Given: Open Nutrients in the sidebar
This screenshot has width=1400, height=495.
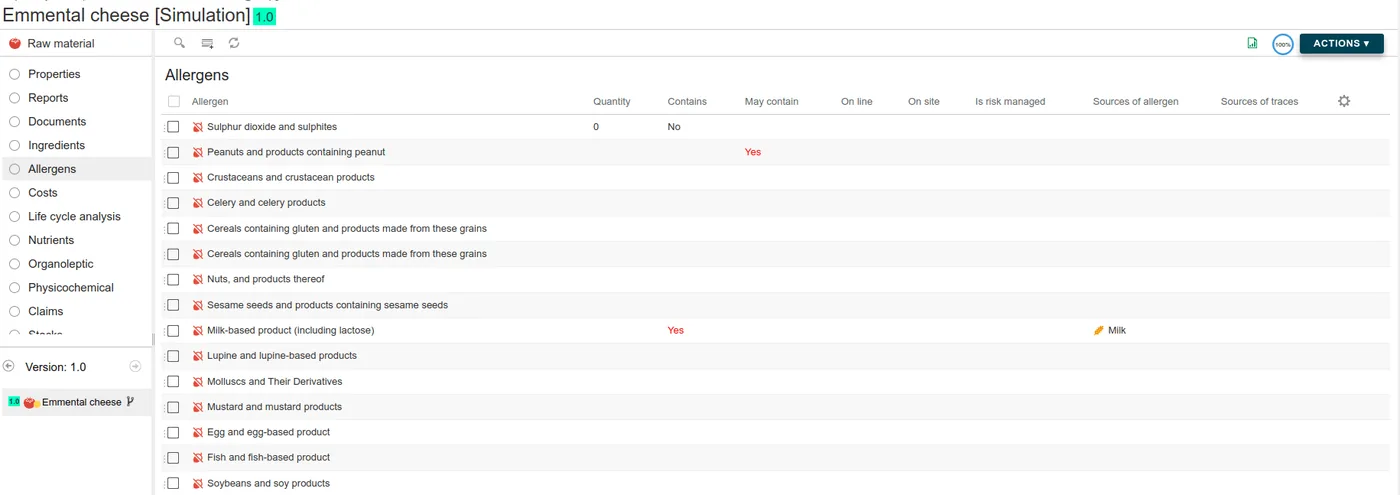Looking at the screenshot, I should [x=51, y=240].
